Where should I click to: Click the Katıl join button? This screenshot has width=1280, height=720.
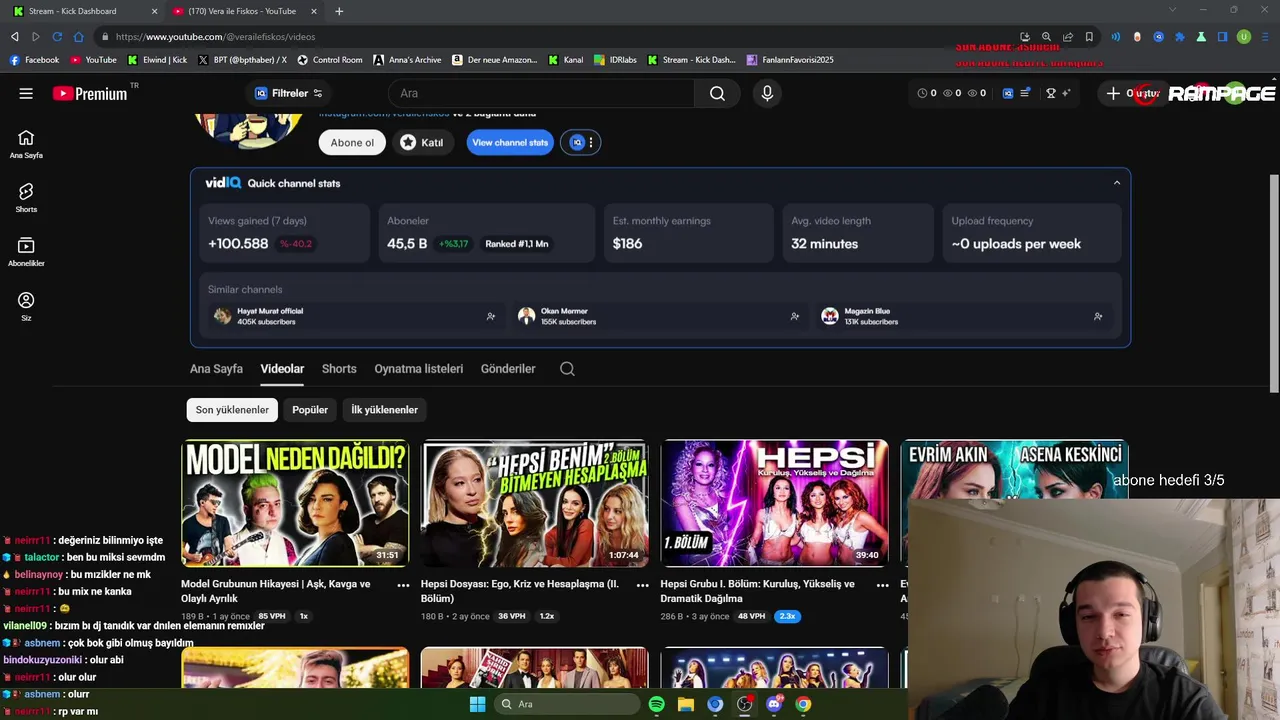421,142
